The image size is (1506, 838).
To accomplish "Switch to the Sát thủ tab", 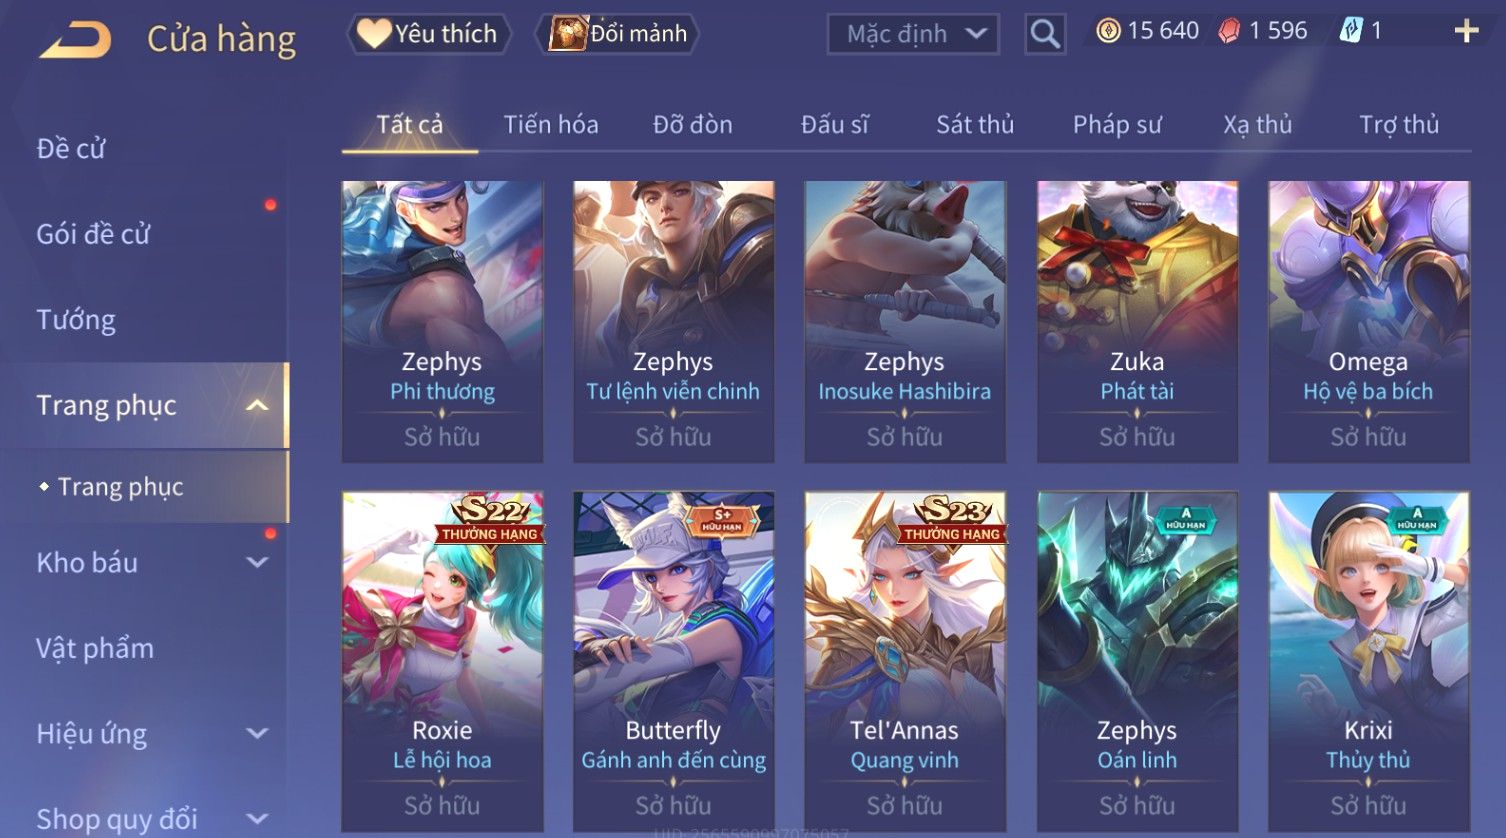I will (x=975, y=124).
